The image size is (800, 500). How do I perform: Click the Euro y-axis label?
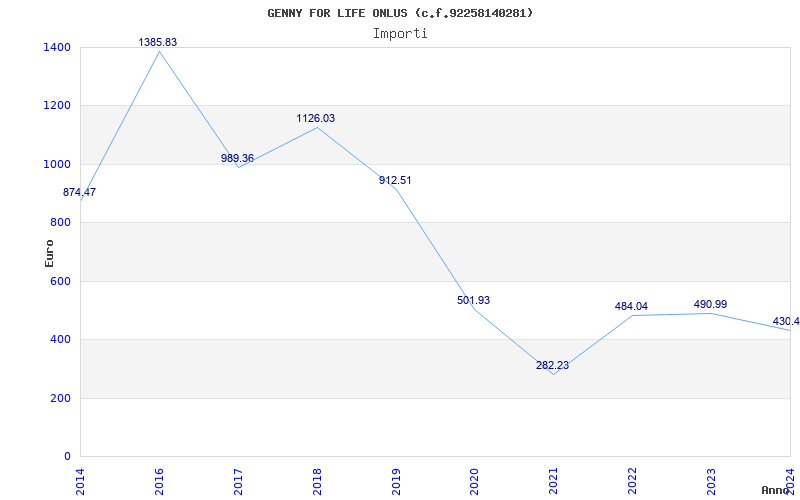click(x=49, y=253)
